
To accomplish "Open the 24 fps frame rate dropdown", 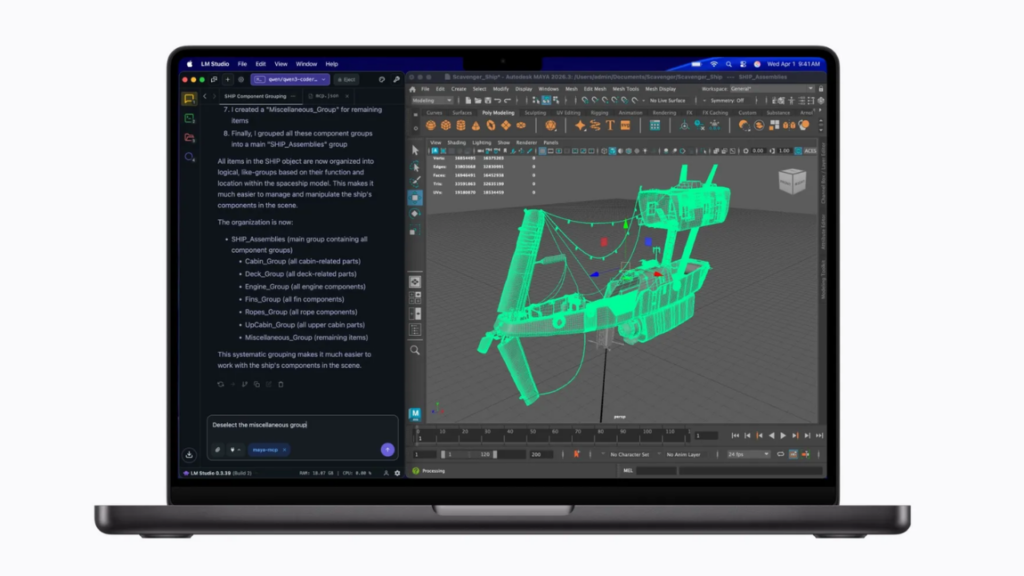I will pos(748,455).
